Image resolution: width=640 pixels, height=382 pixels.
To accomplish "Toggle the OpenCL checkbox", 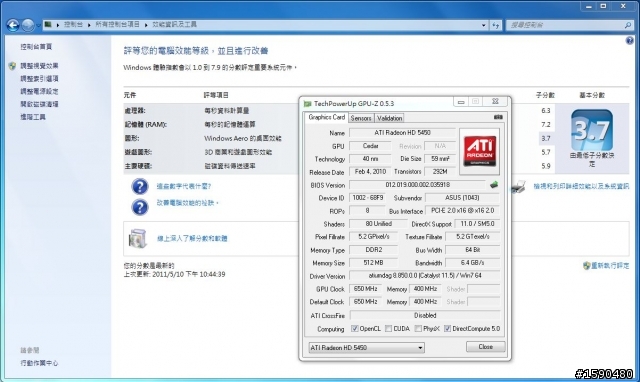I will tap(355, 329).
